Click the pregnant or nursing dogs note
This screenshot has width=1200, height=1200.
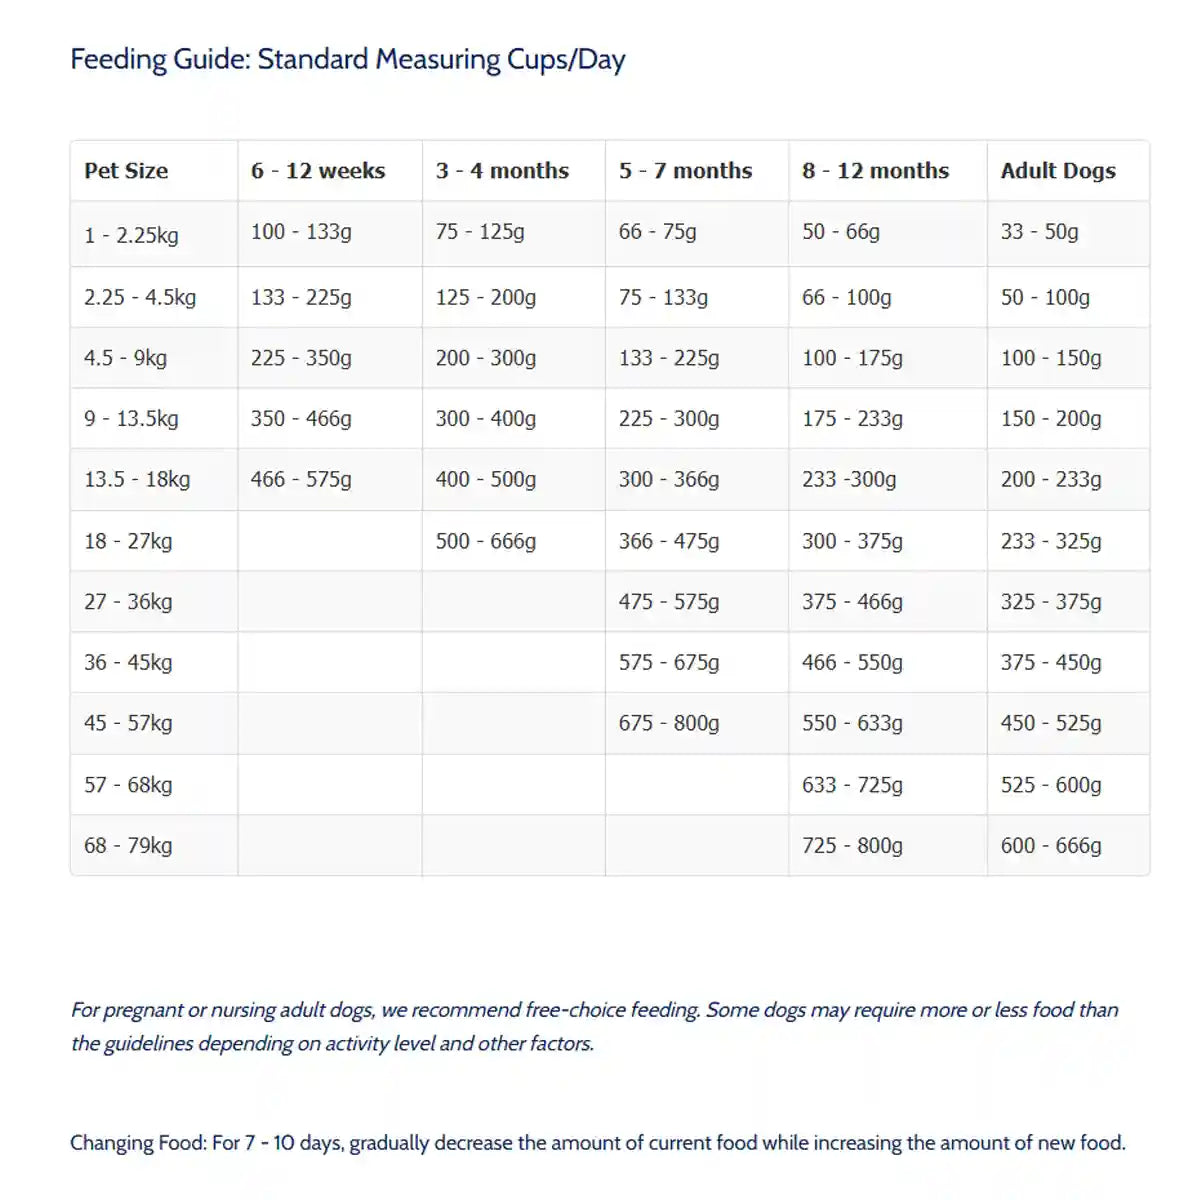594,1027
